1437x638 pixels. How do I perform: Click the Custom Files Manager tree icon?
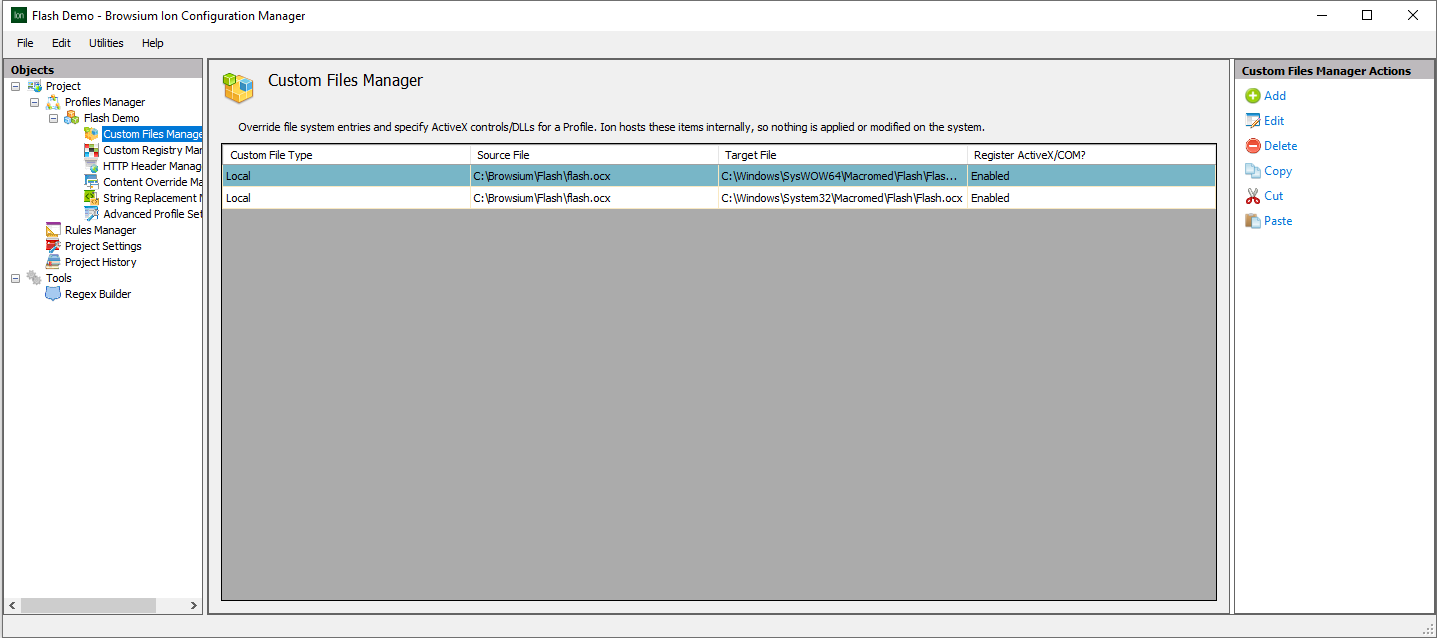91,134
